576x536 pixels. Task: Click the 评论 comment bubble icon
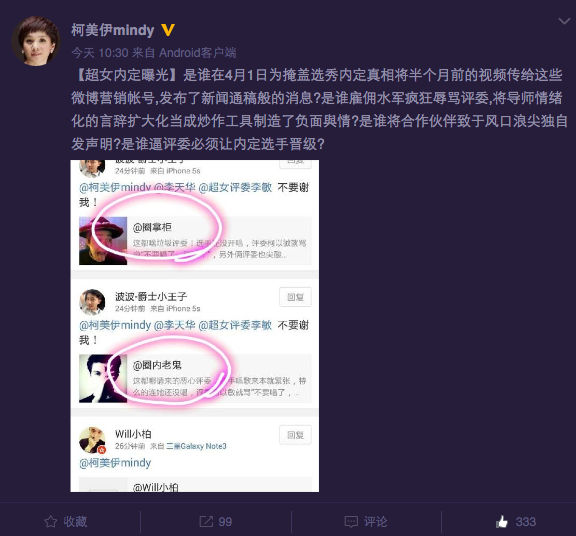[x=351, y=522]
